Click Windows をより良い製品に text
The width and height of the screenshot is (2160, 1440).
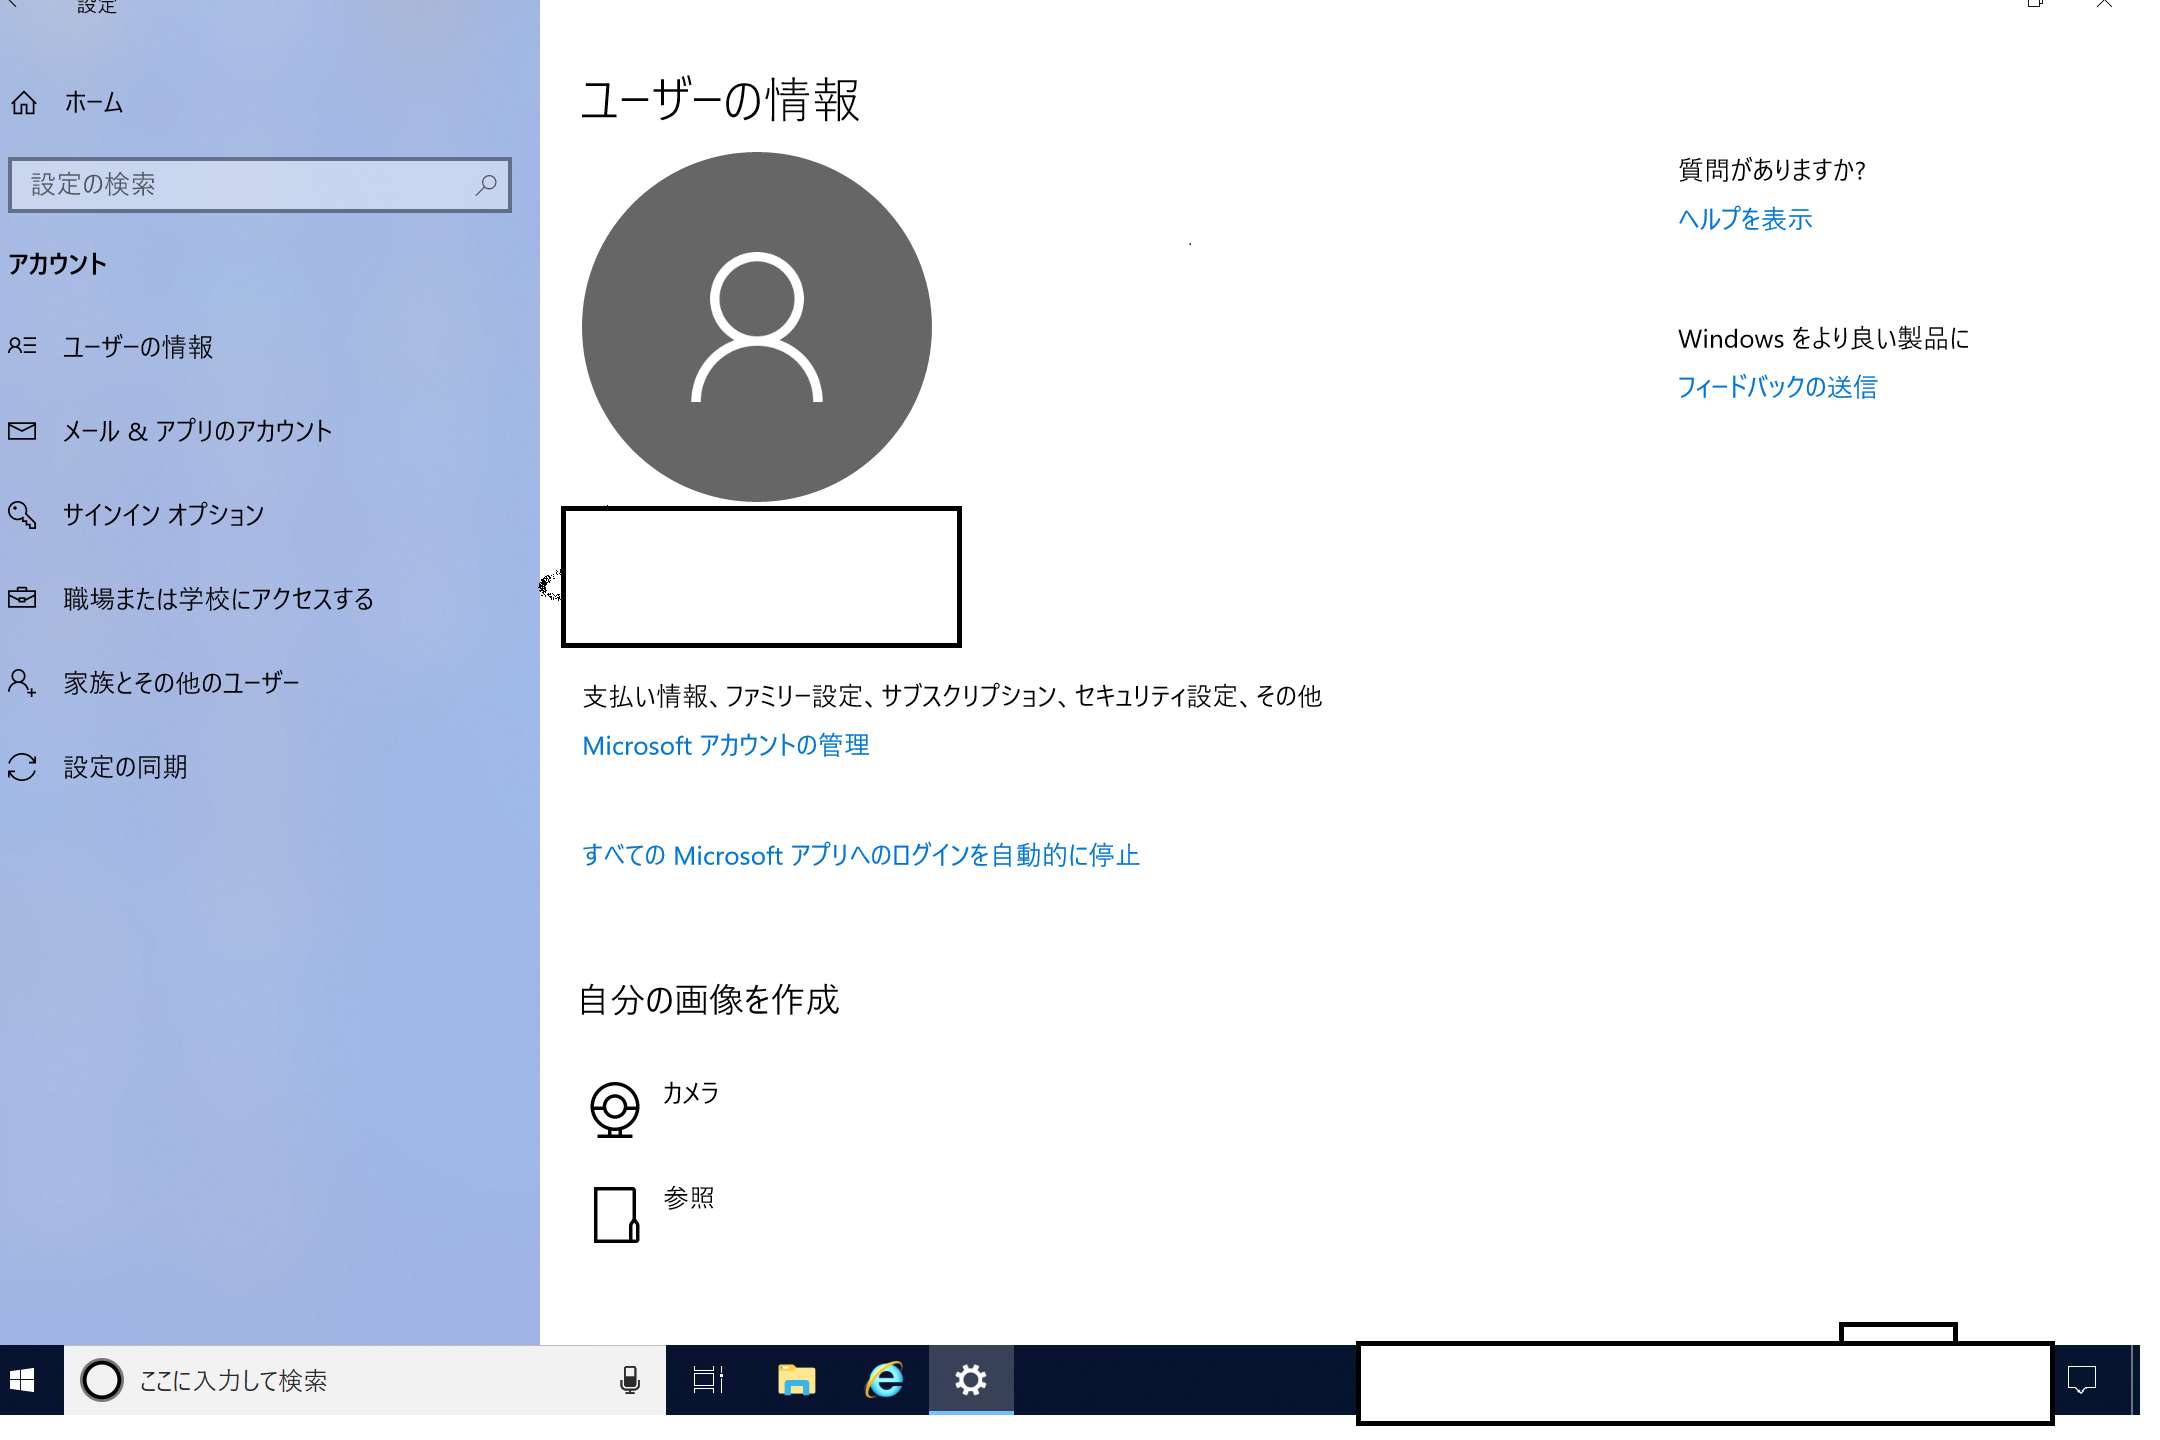(1824, 339)
